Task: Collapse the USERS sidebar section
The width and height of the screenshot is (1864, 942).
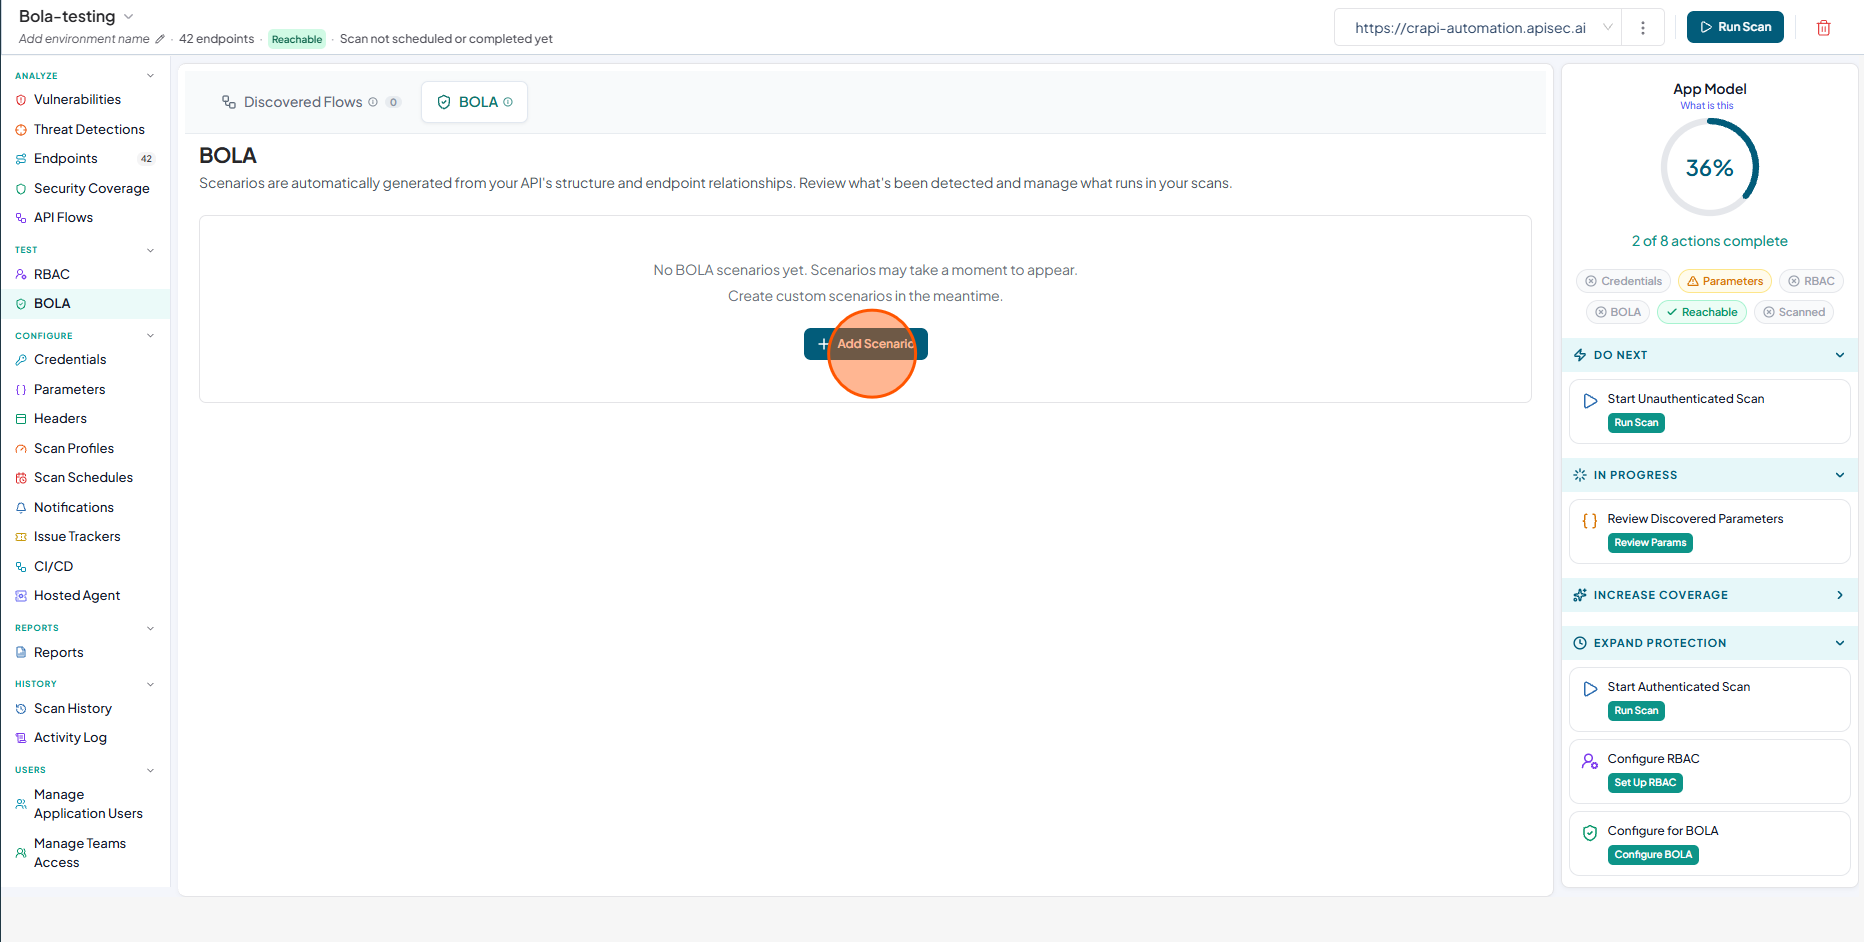Action: click(x=150, y=770)
